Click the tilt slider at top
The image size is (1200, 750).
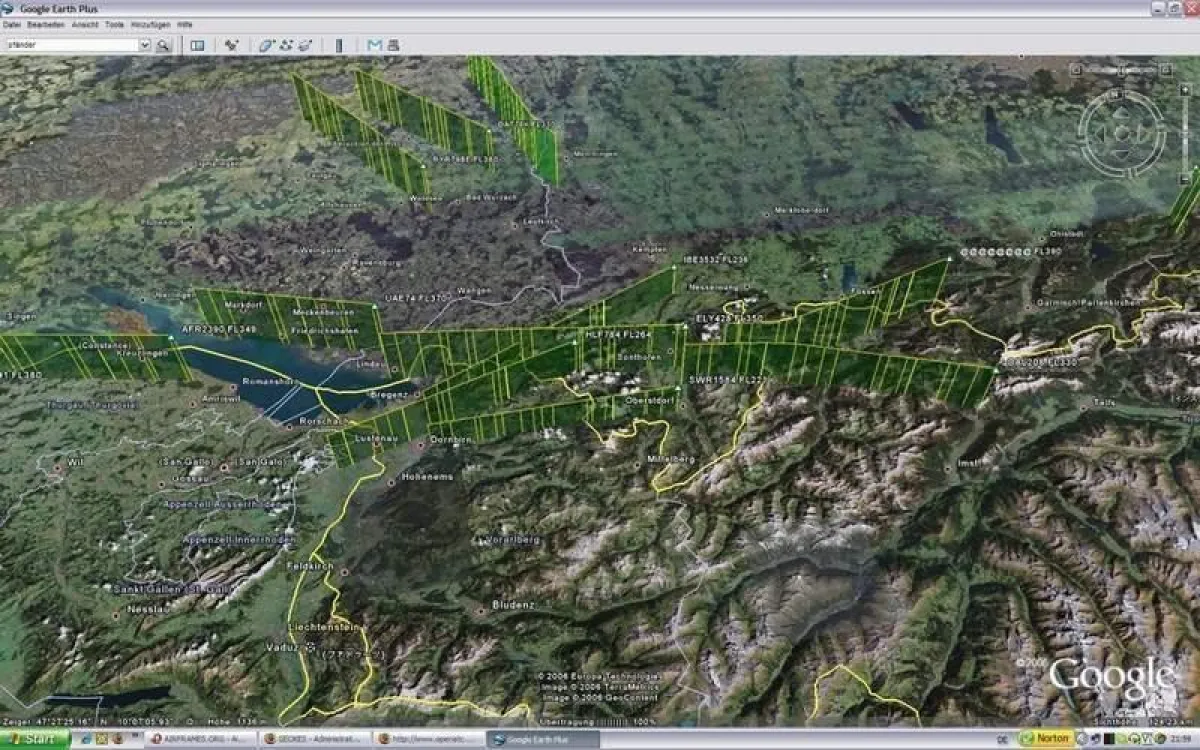[x=1123, y=70]
